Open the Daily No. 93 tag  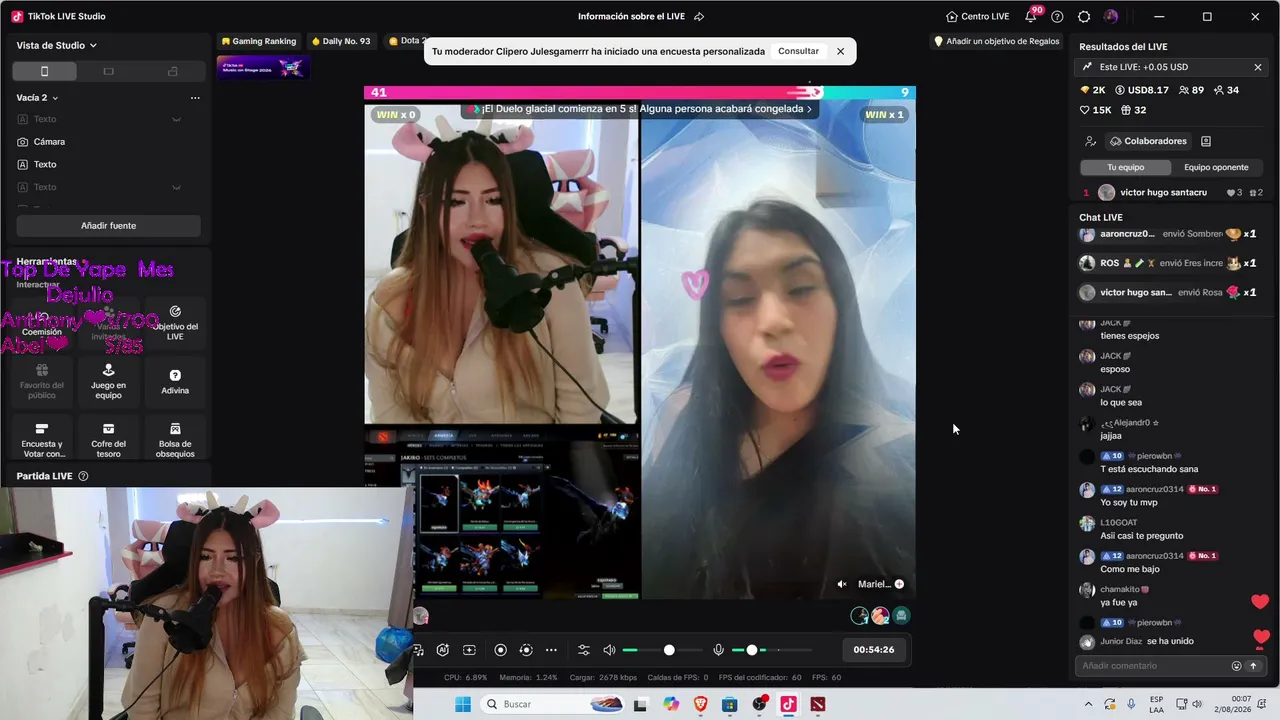pos(341,41)
